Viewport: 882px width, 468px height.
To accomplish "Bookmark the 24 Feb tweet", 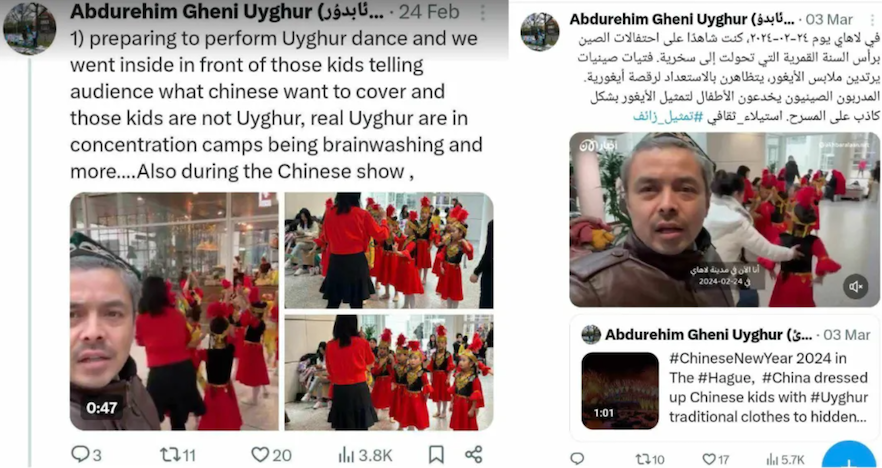I will (436, 454).
